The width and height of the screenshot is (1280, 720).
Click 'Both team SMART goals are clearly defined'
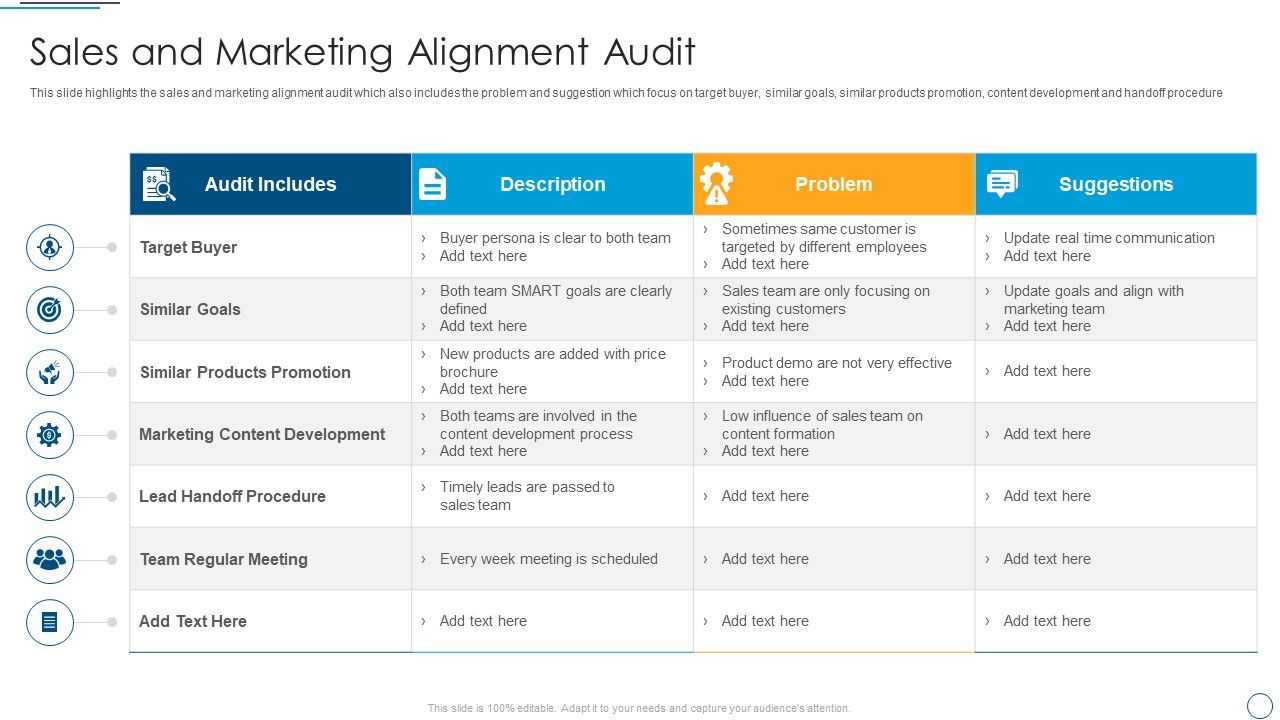pos(556,300)
